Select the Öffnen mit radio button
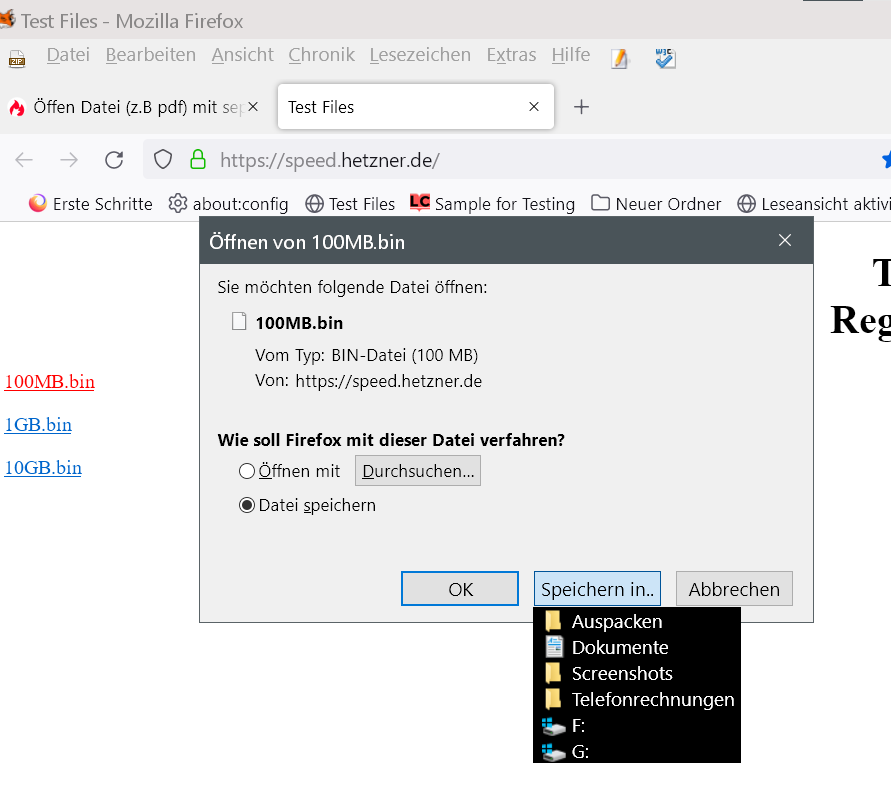 [x=247, y=471]
